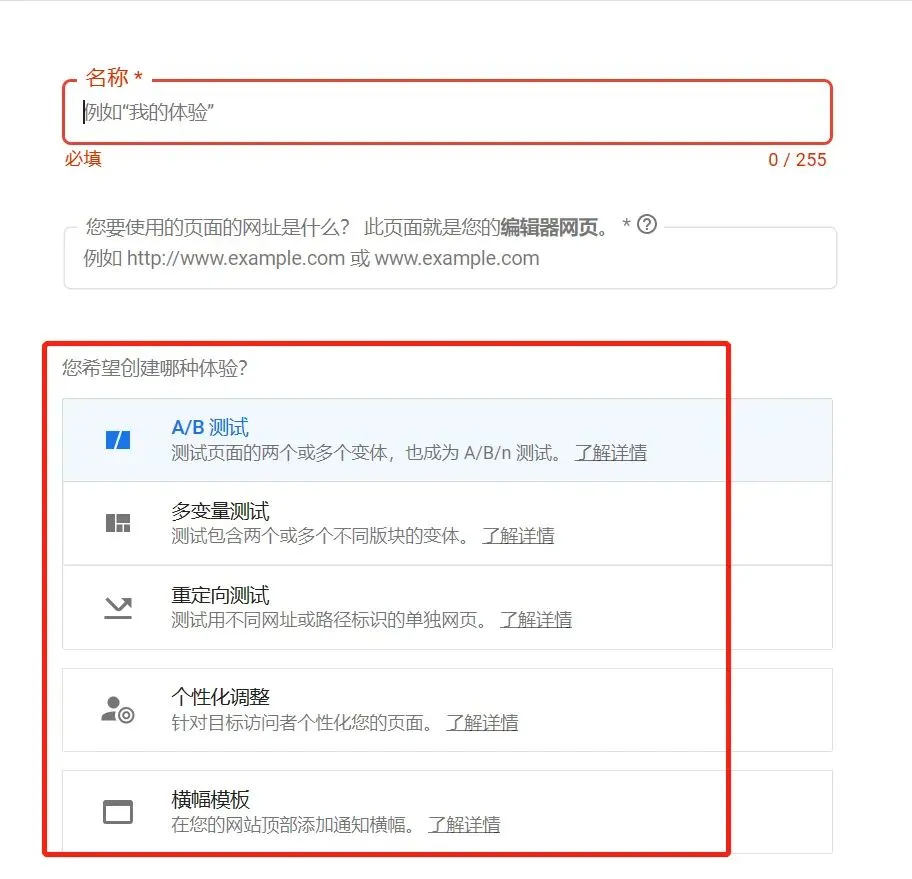The width and height of the screenshot is (912, 879).
Task: Click the 您希望创建哪种体验? heading
Action: tap(155, 368)
